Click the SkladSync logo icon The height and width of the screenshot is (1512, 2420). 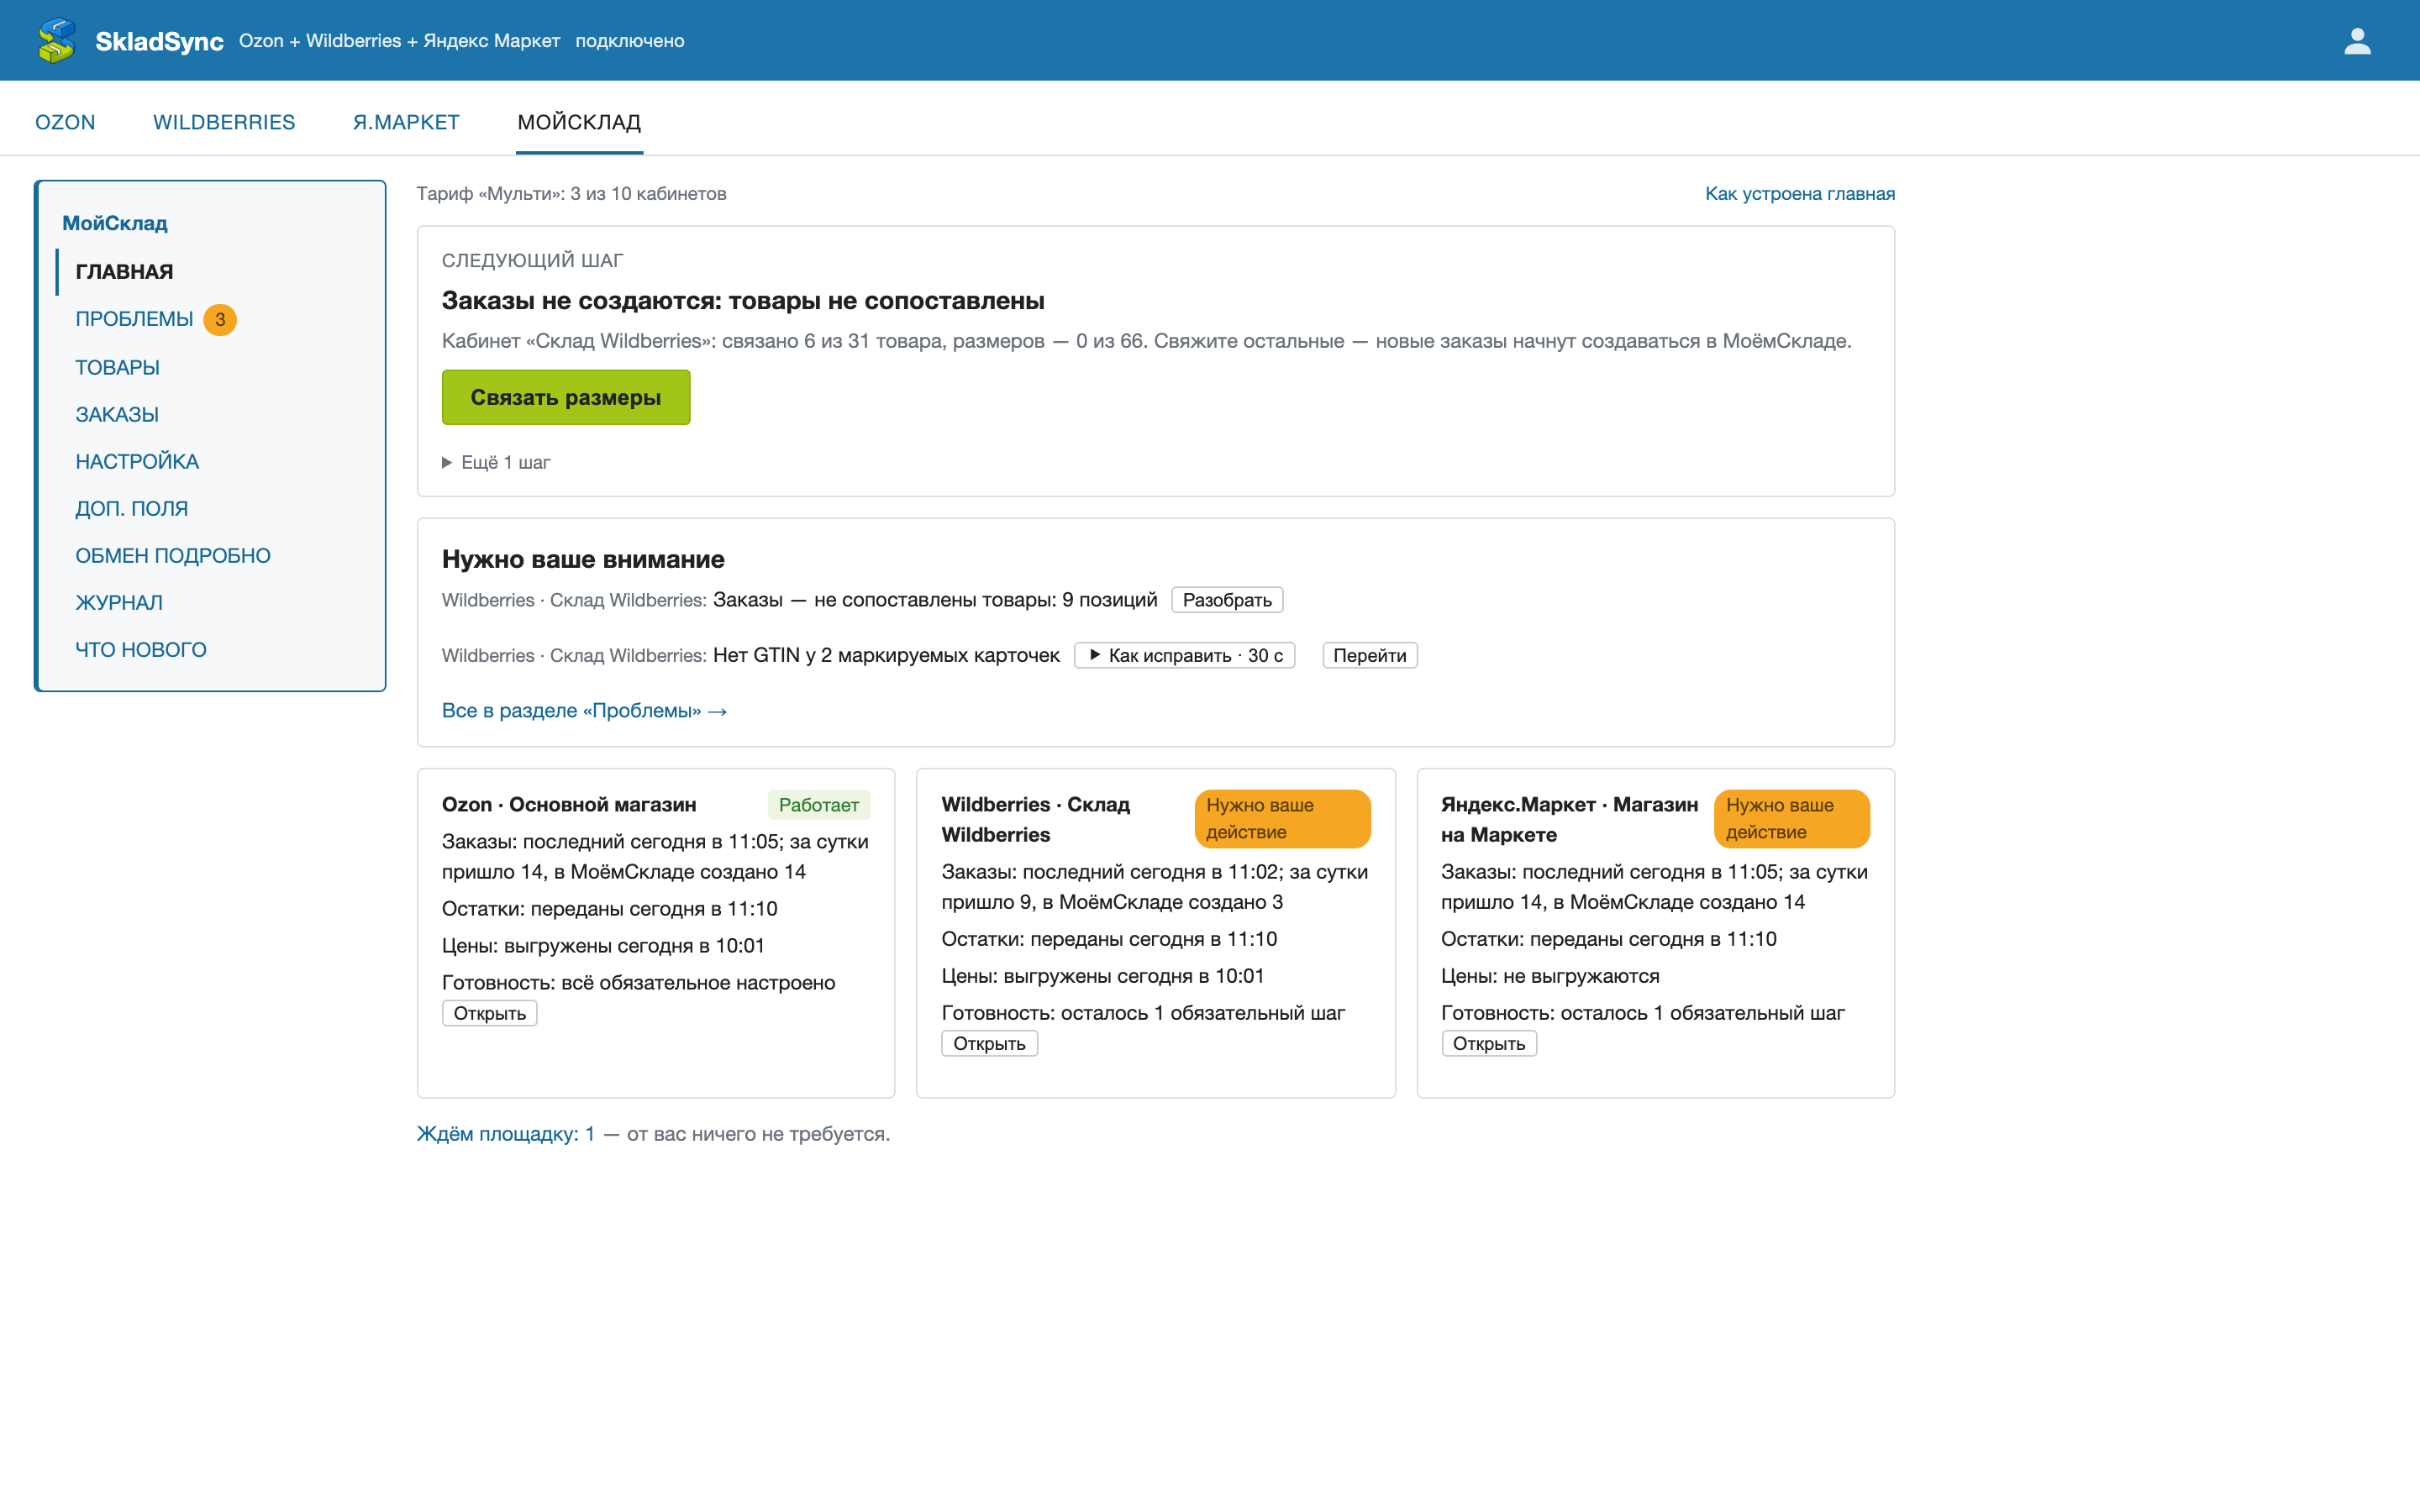56,40
